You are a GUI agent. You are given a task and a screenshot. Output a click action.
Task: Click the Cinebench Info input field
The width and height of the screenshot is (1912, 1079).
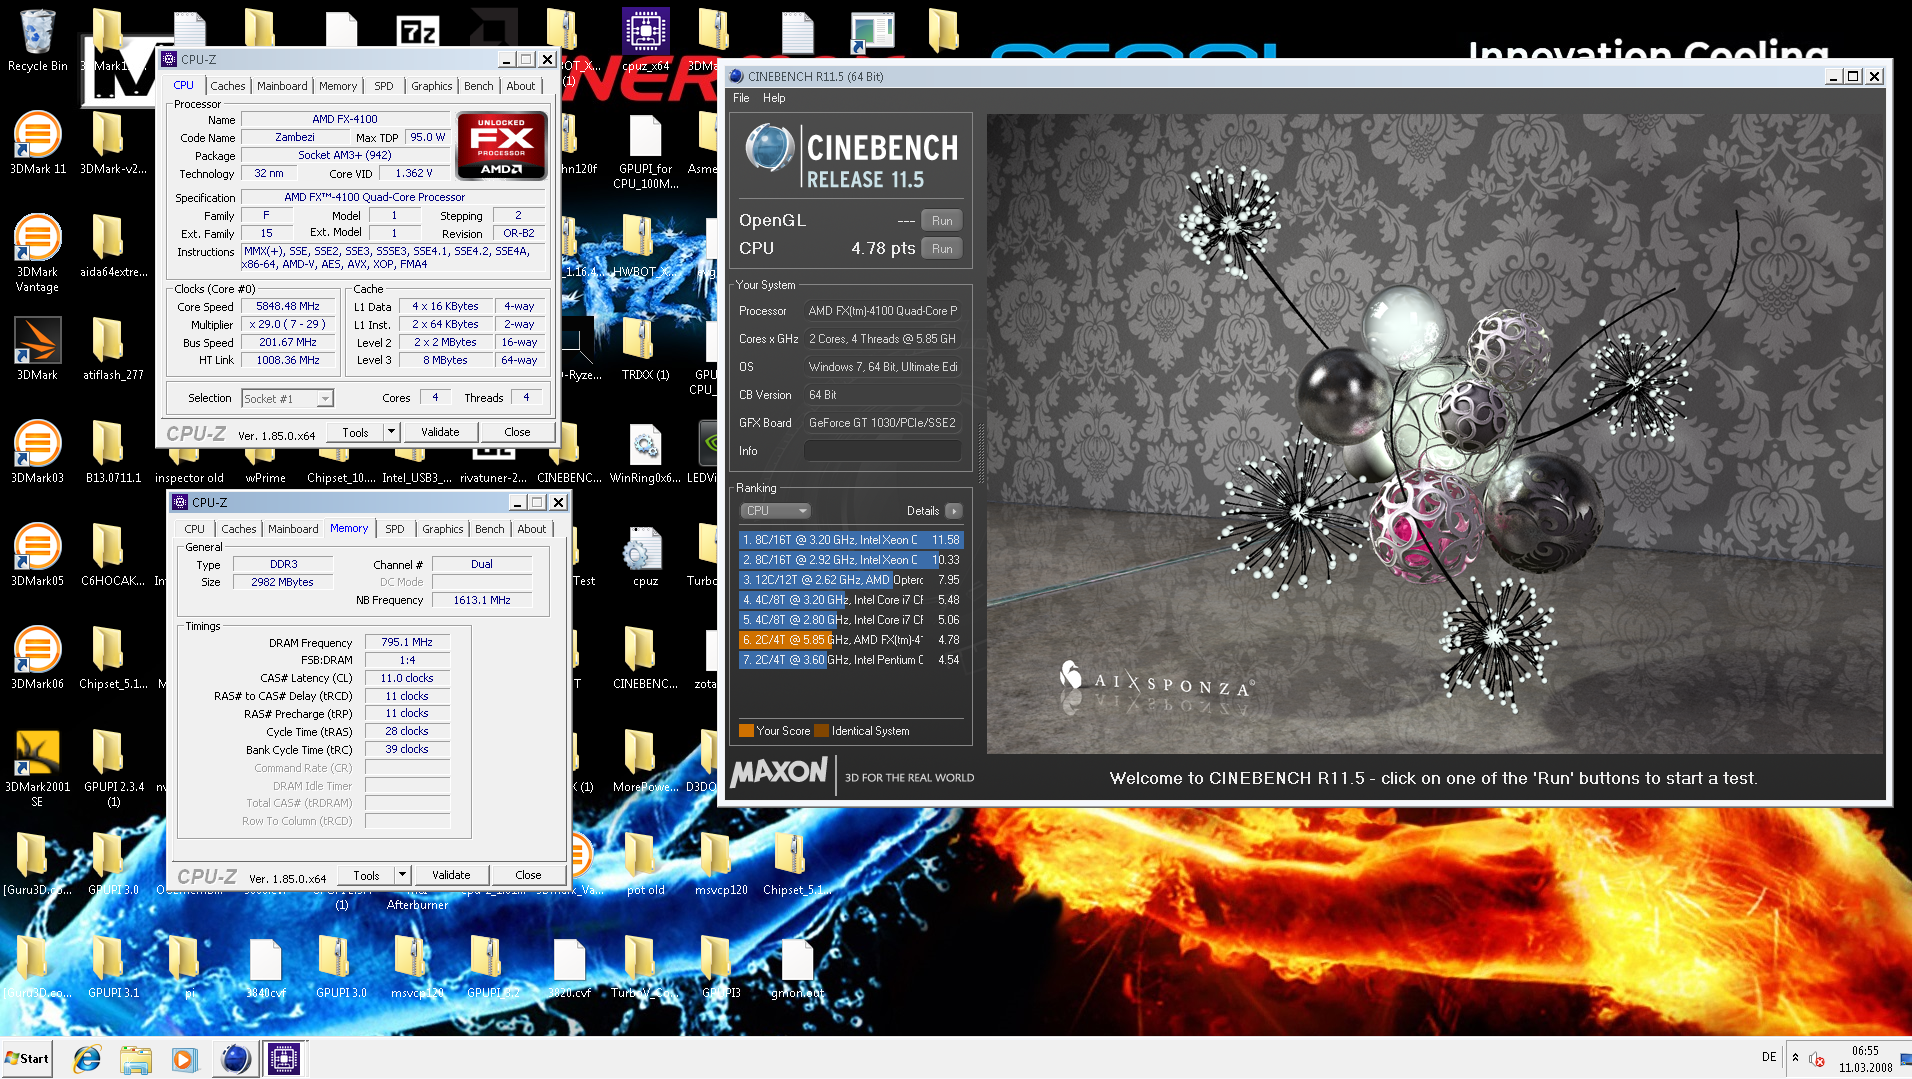point(884,451)
